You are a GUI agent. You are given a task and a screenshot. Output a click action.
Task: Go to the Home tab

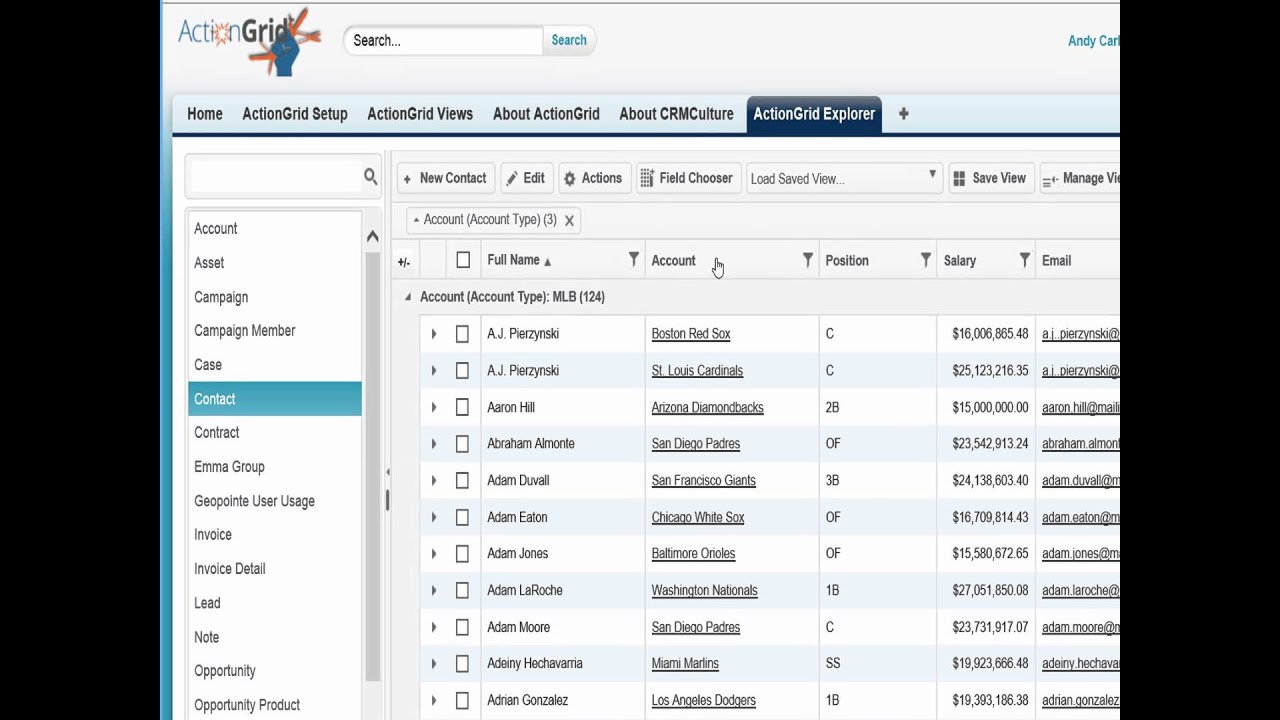point(205,114)
